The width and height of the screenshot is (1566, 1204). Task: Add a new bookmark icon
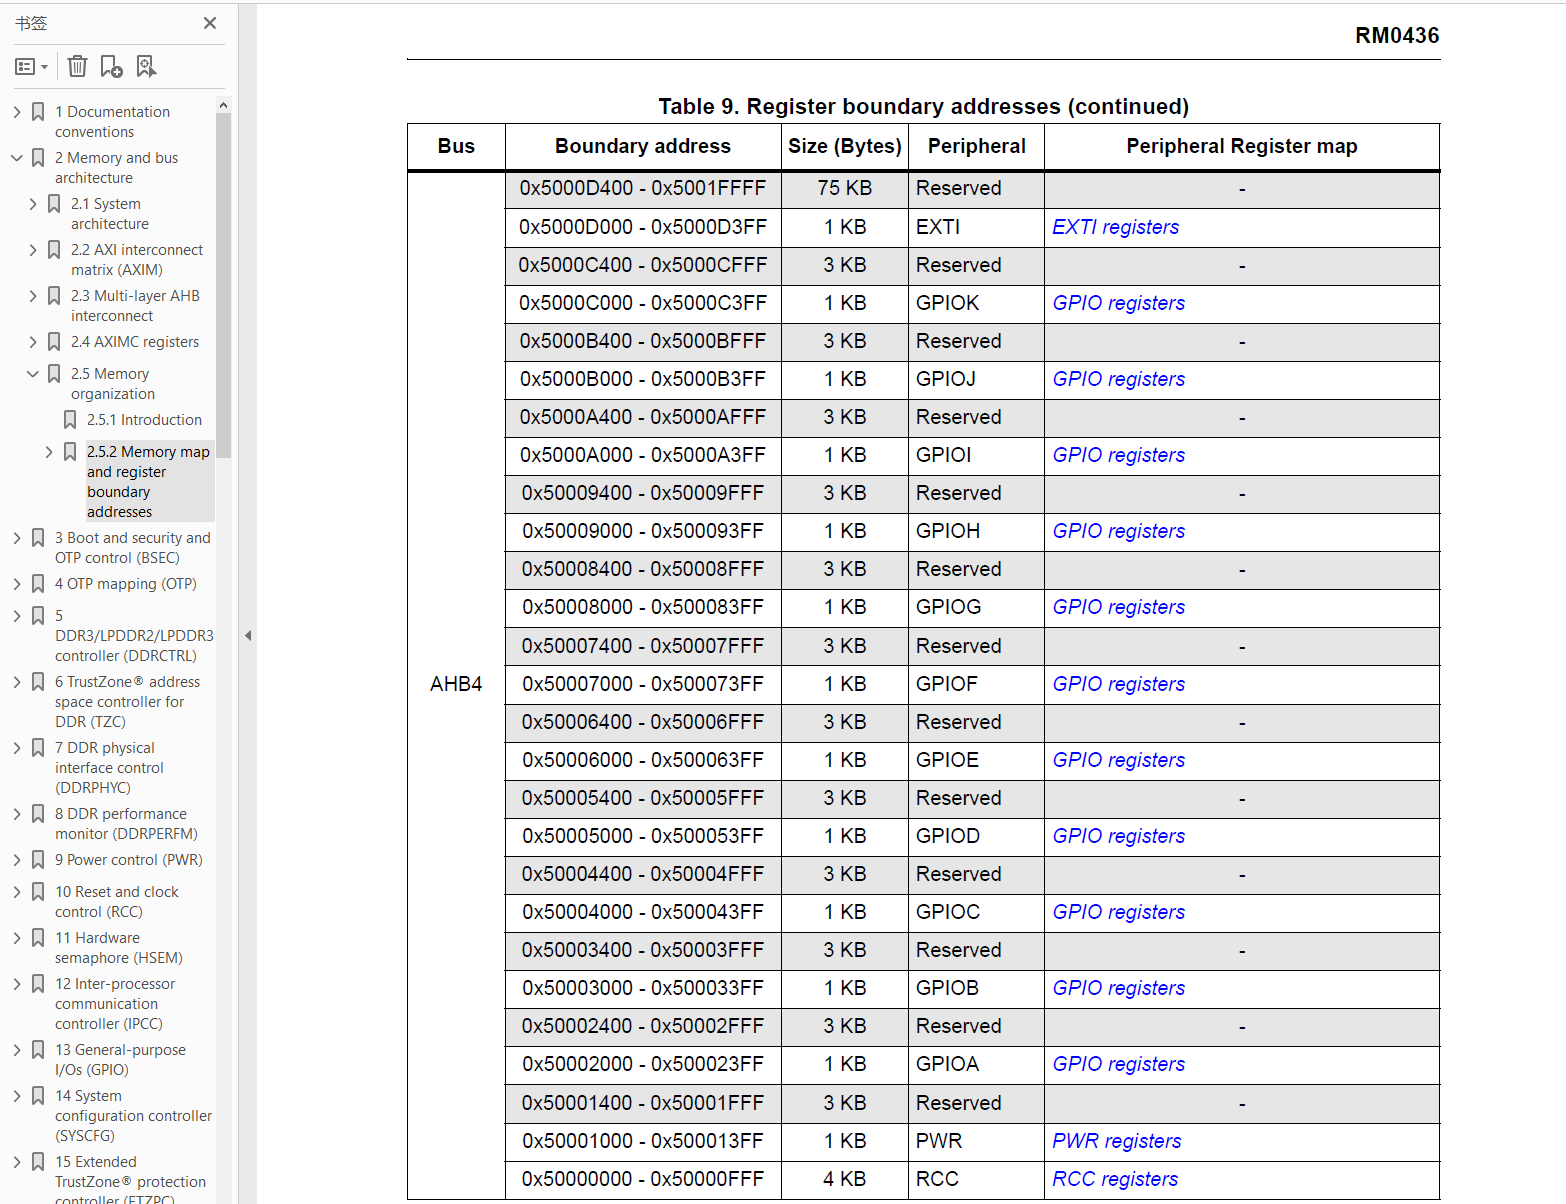click(111, 66)
